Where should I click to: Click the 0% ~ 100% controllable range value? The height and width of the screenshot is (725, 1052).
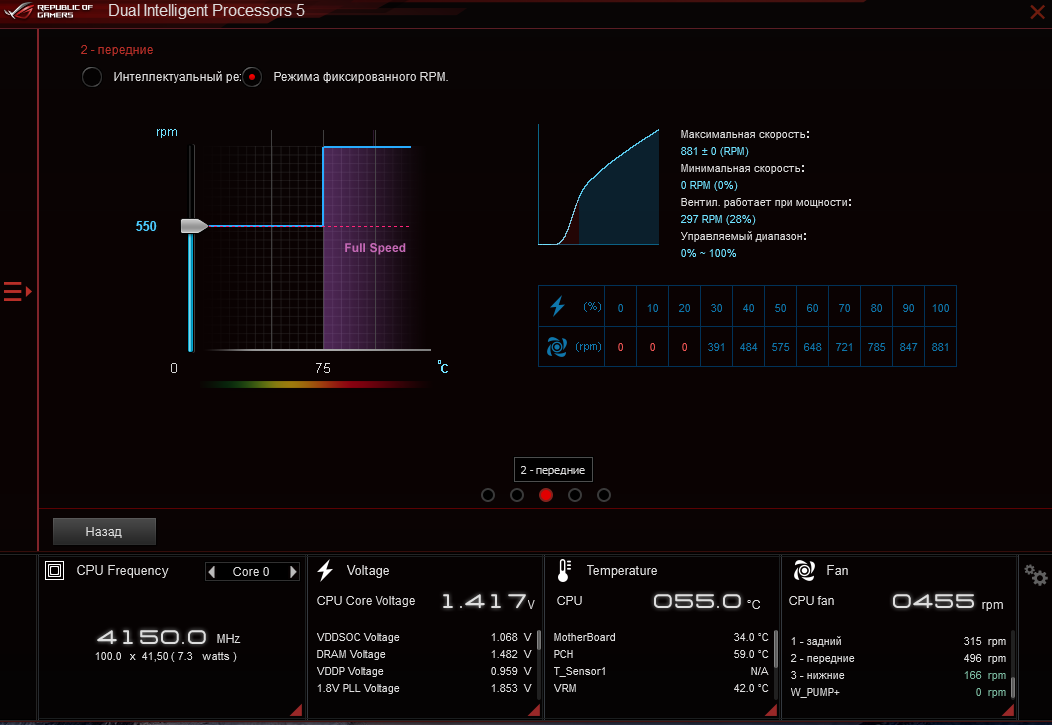coord(708,254)
